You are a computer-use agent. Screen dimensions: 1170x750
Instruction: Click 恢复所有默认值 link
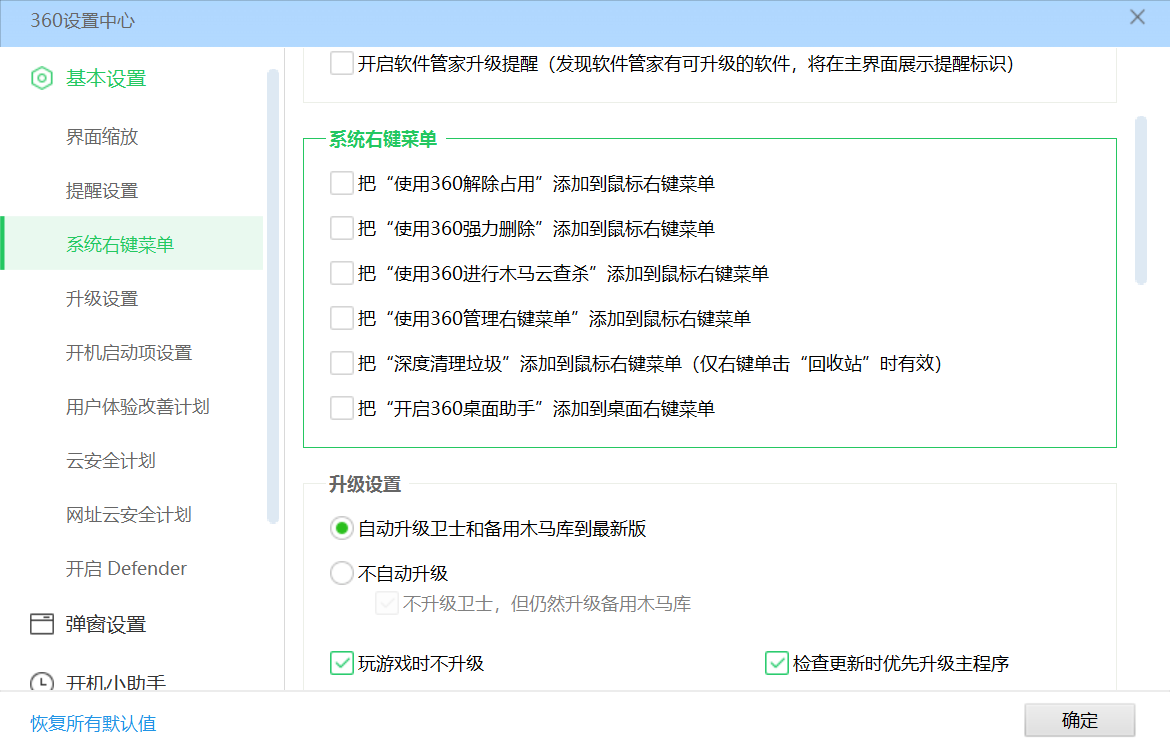point(93,723)
